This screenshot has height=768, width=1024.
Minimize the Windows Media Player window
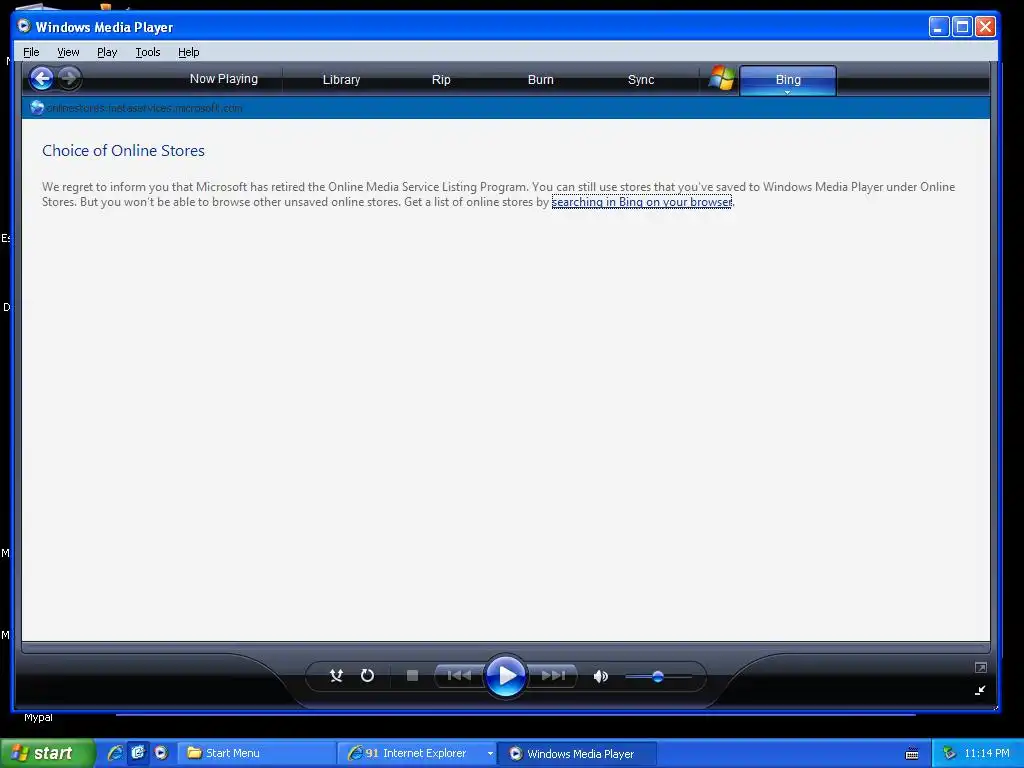point(938,27)
